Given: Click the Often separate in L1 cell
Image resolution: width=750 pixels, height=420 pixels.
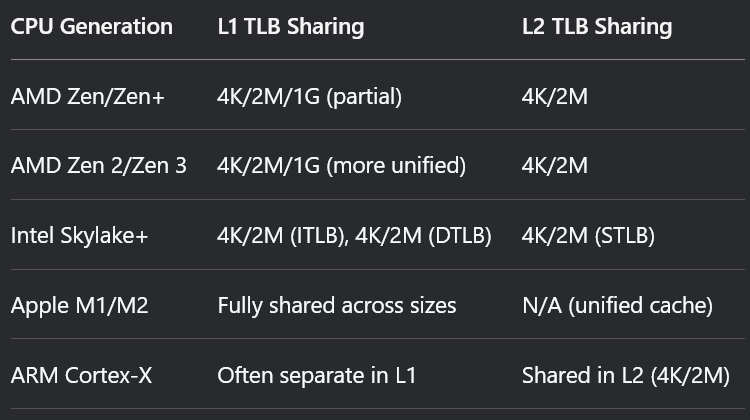Looking at the screenshot, I should [317, 376].
